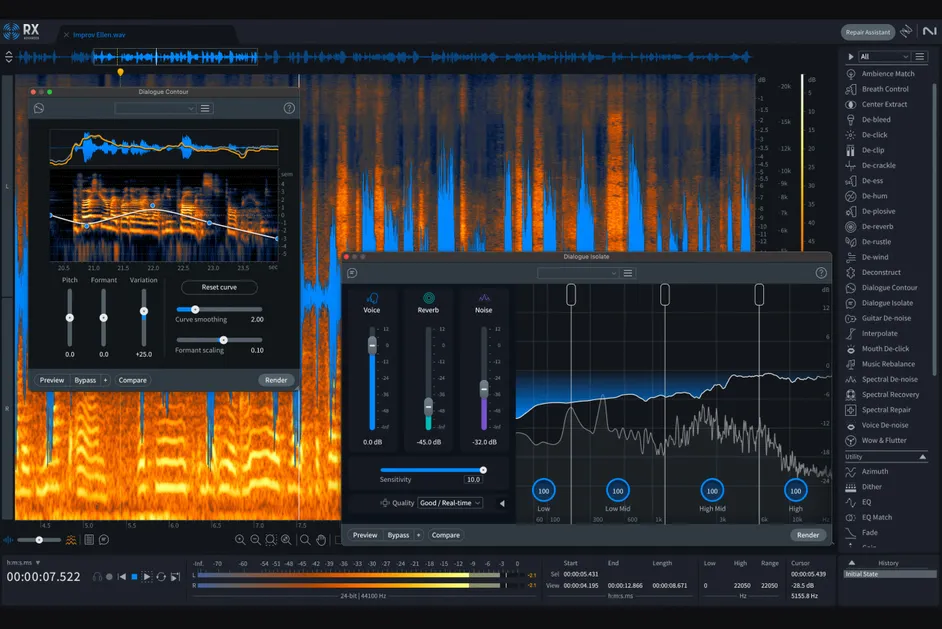Open the Breath Control module
Viewport: 942px width, 629px height.
[878, 89]
